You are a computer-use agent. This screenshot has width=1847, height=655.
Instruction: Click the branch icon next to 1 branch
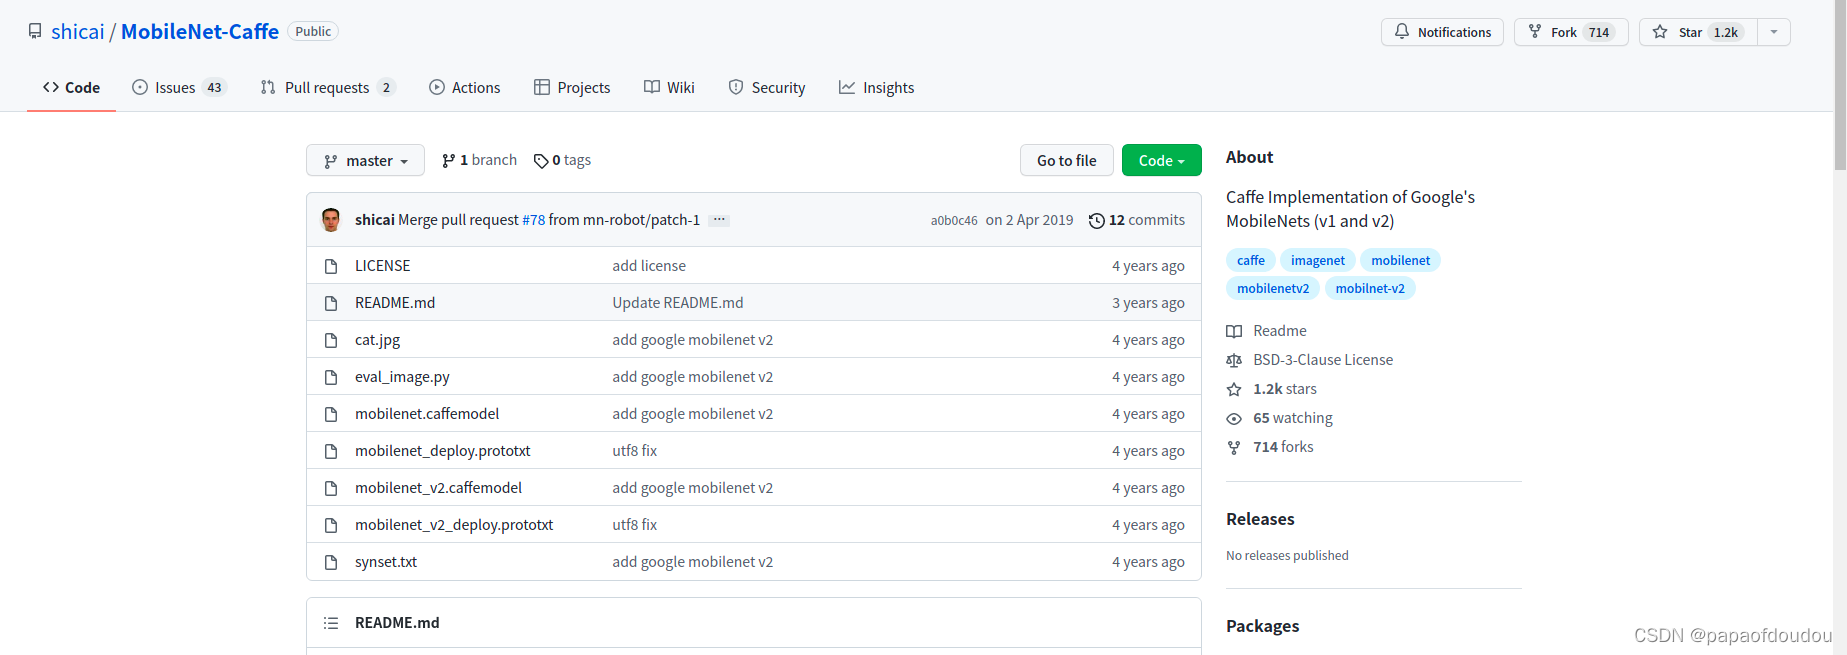coord(448,161)
